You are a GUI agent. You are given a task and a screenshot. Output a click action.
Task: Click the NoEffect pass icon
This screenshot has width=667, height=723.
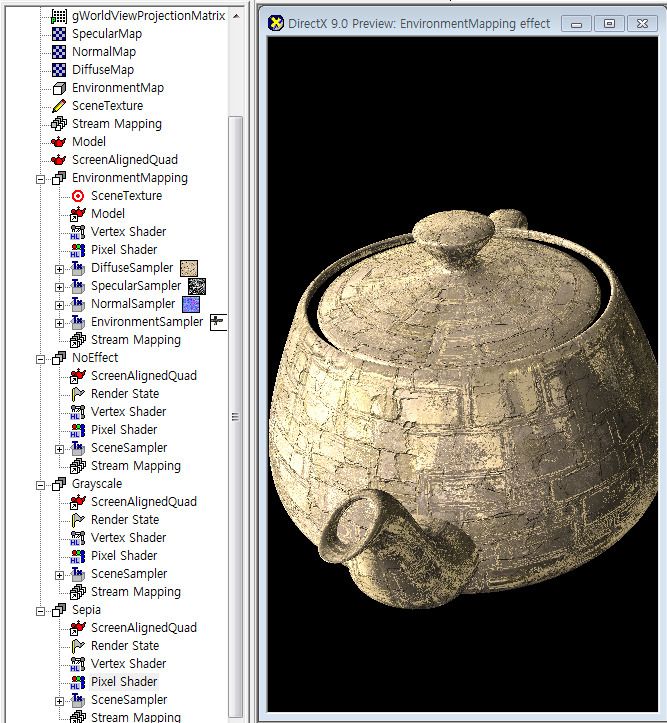tap(59, 358)
